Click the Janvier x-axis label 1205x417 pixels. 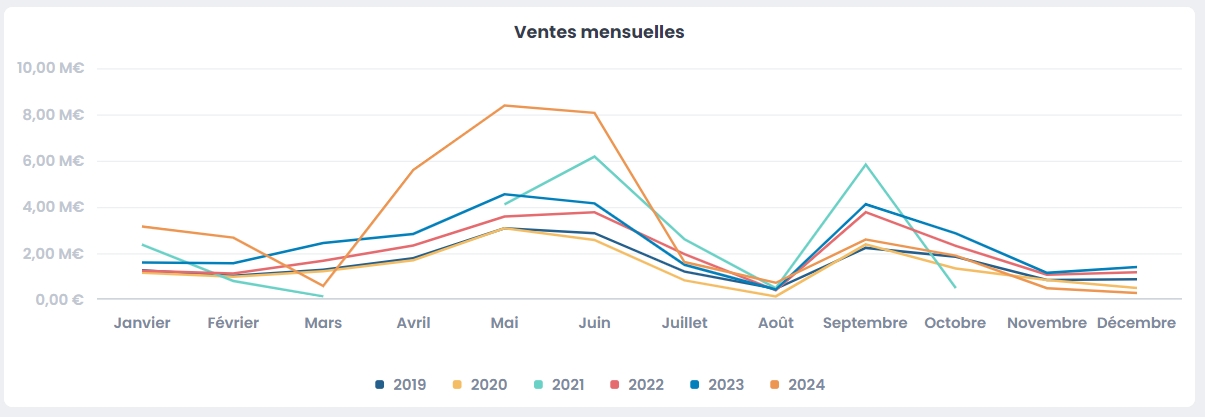[142, 323]
